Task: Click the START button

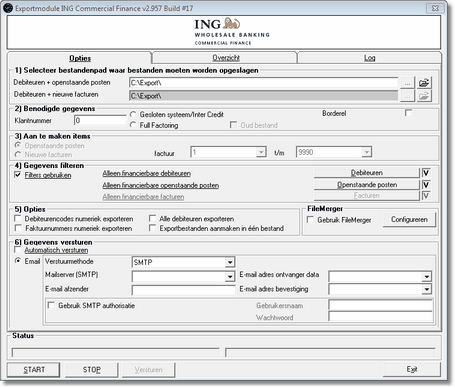Action: pyautogui.click(x=34, y=370)
